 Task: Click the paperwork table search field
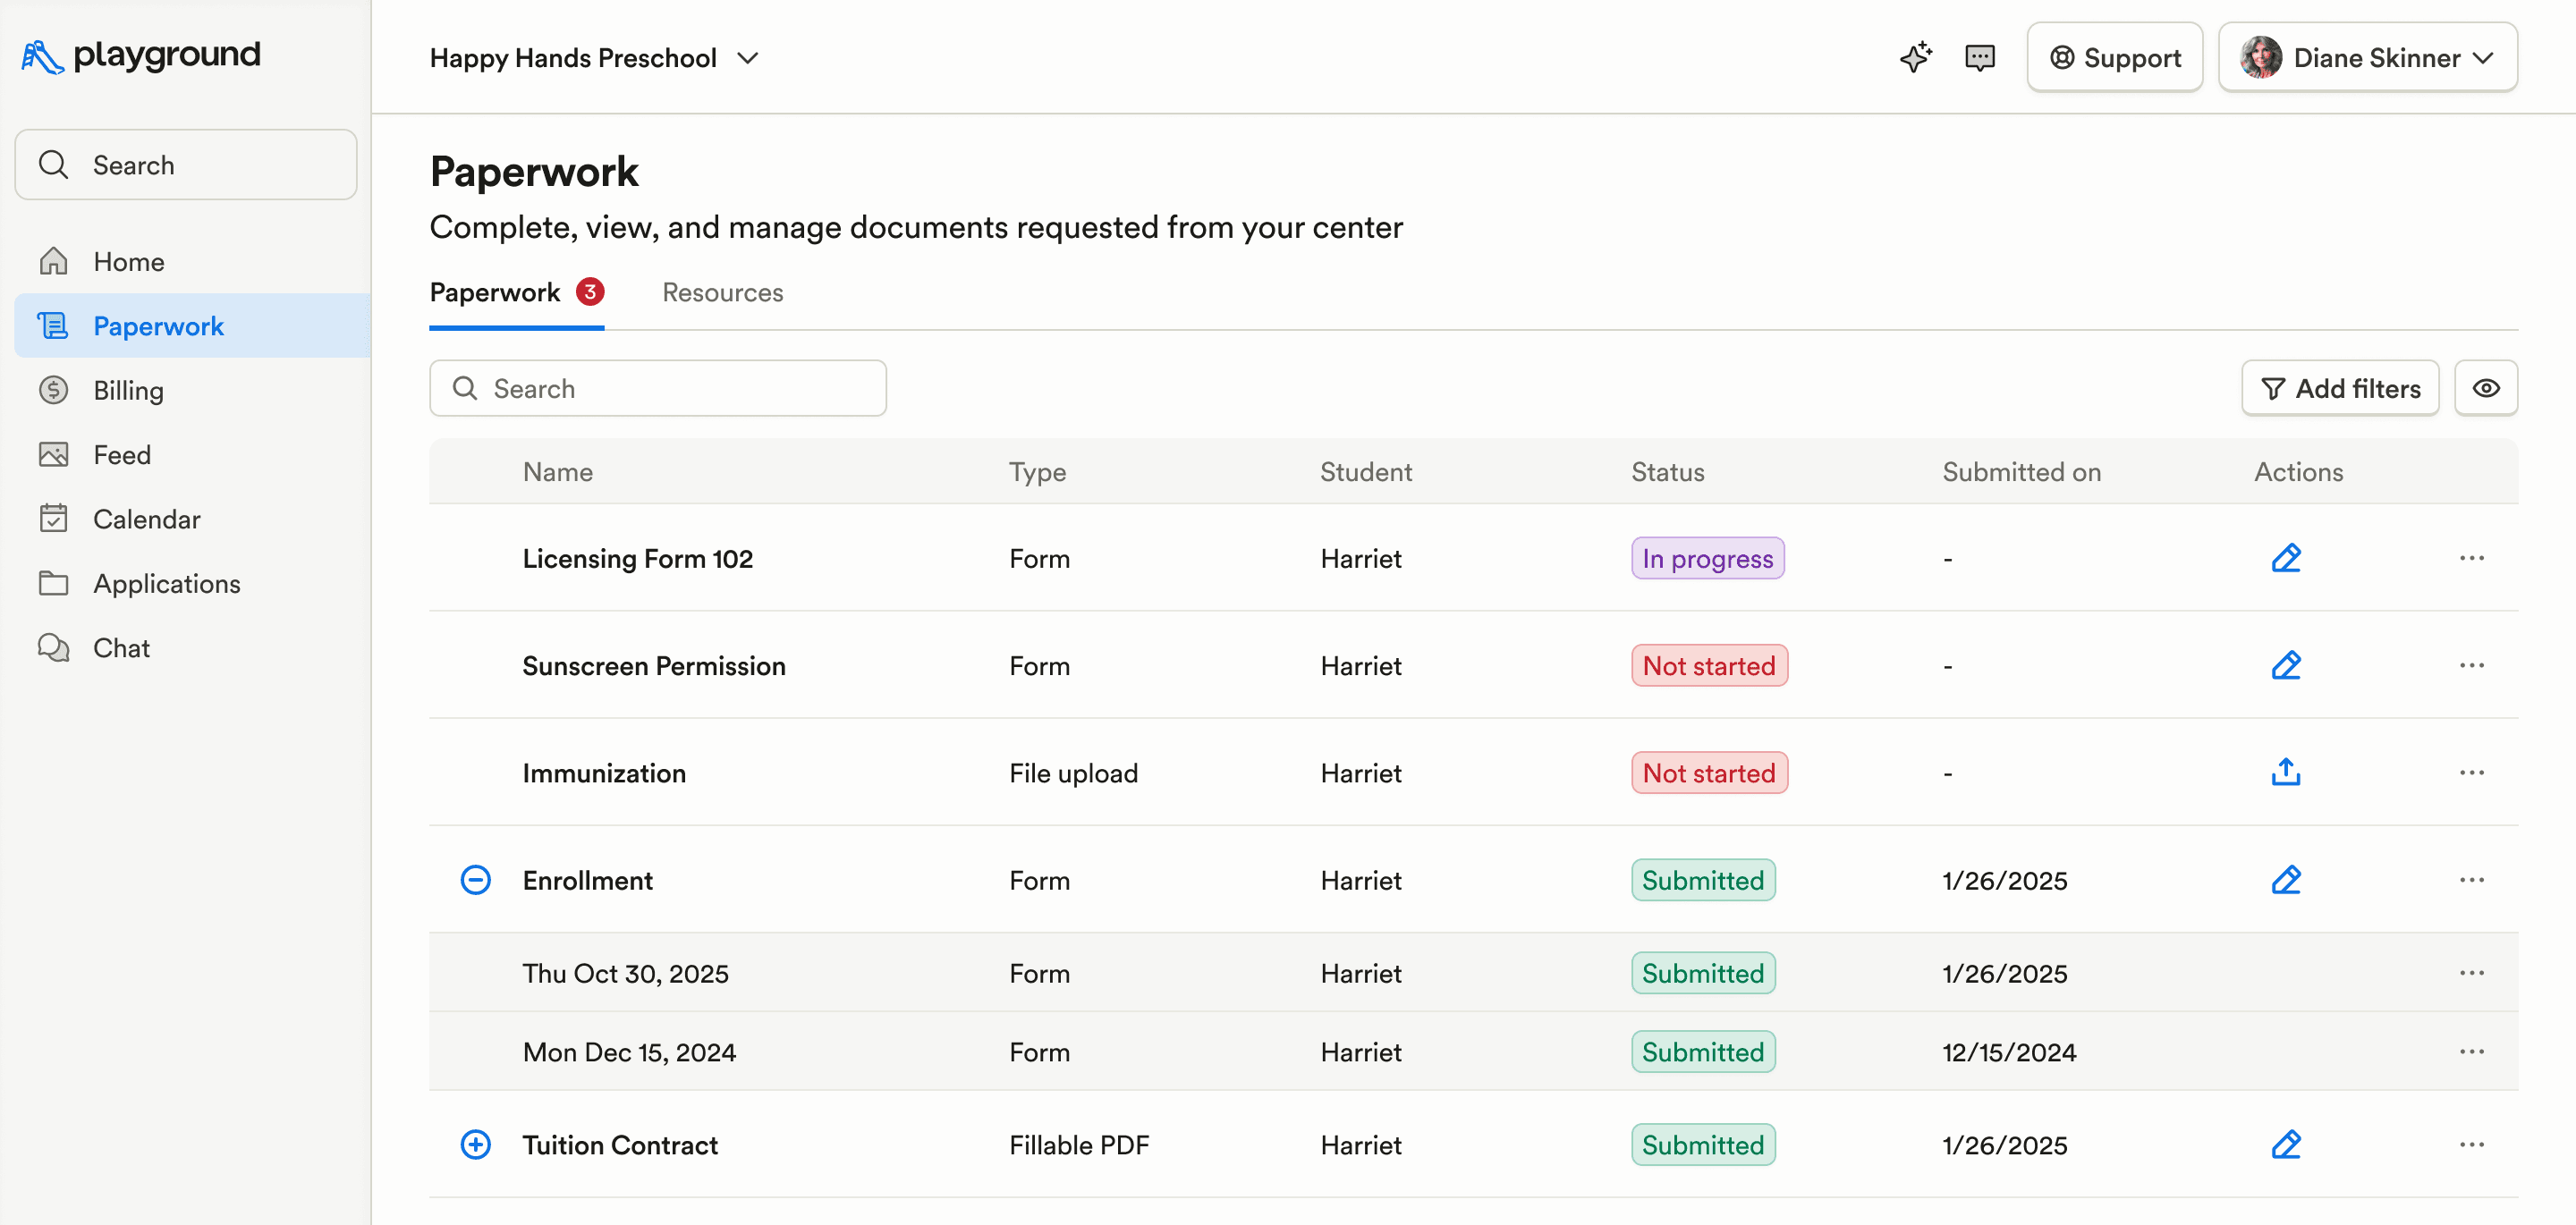[657, 388]
